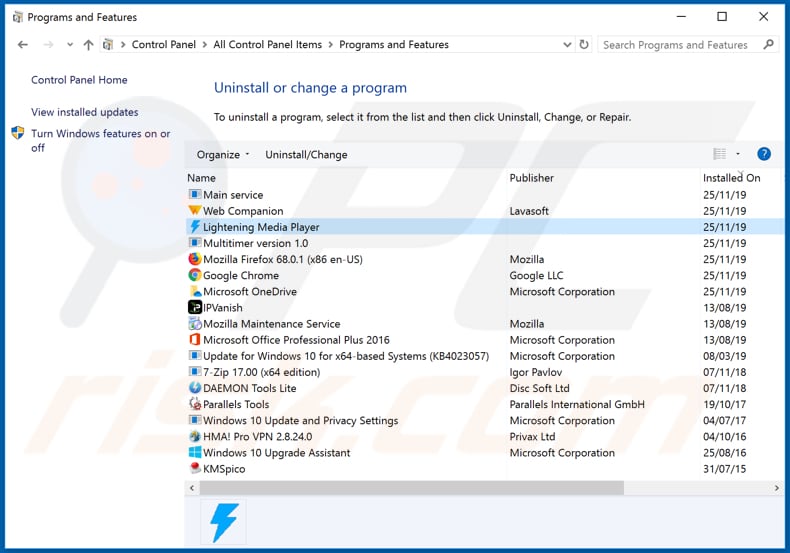Viewport: 790px width, 553px height.
Task: Open Control Panel Home link
Action: pos(79,80)
